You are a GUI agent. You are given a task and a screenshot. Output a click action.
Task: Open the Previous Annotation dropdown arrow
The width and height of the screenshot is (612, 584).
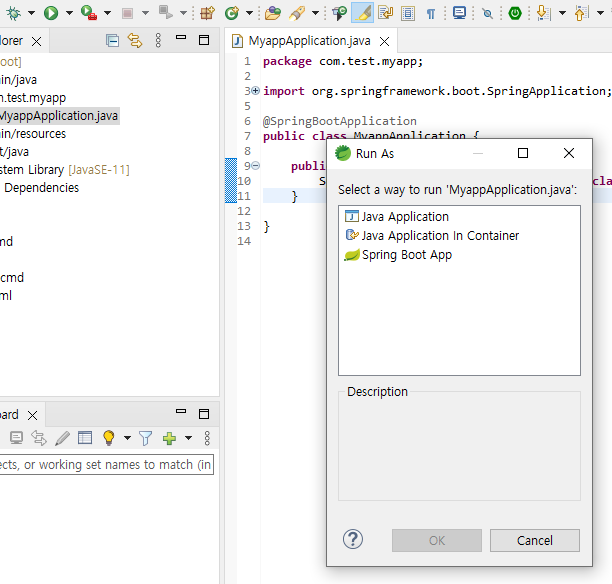(600, 13)
